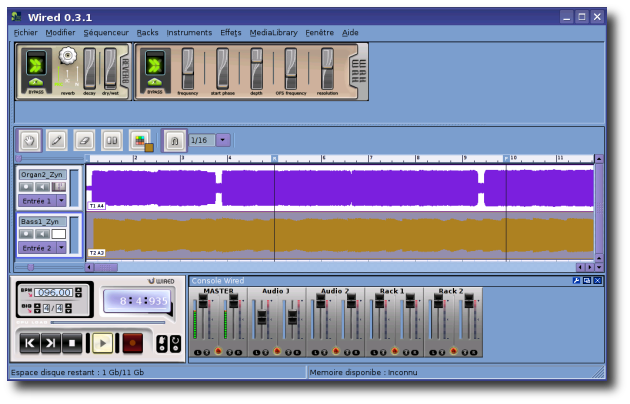Arm record on Organ2_Zyn track
This screenshot has height=404, width=630.
[26, 187]
